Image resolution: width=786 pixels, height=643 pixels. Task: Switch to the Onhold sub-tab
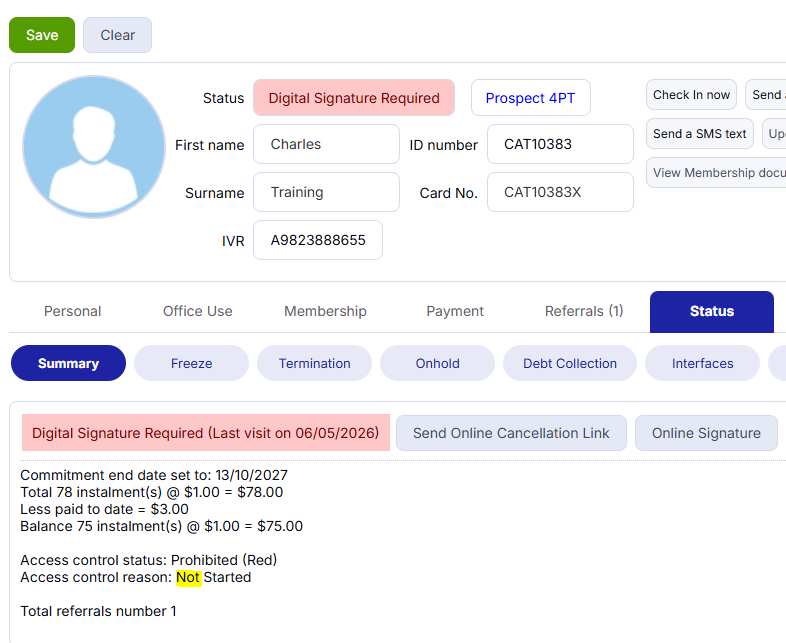[x=438, y=363]
